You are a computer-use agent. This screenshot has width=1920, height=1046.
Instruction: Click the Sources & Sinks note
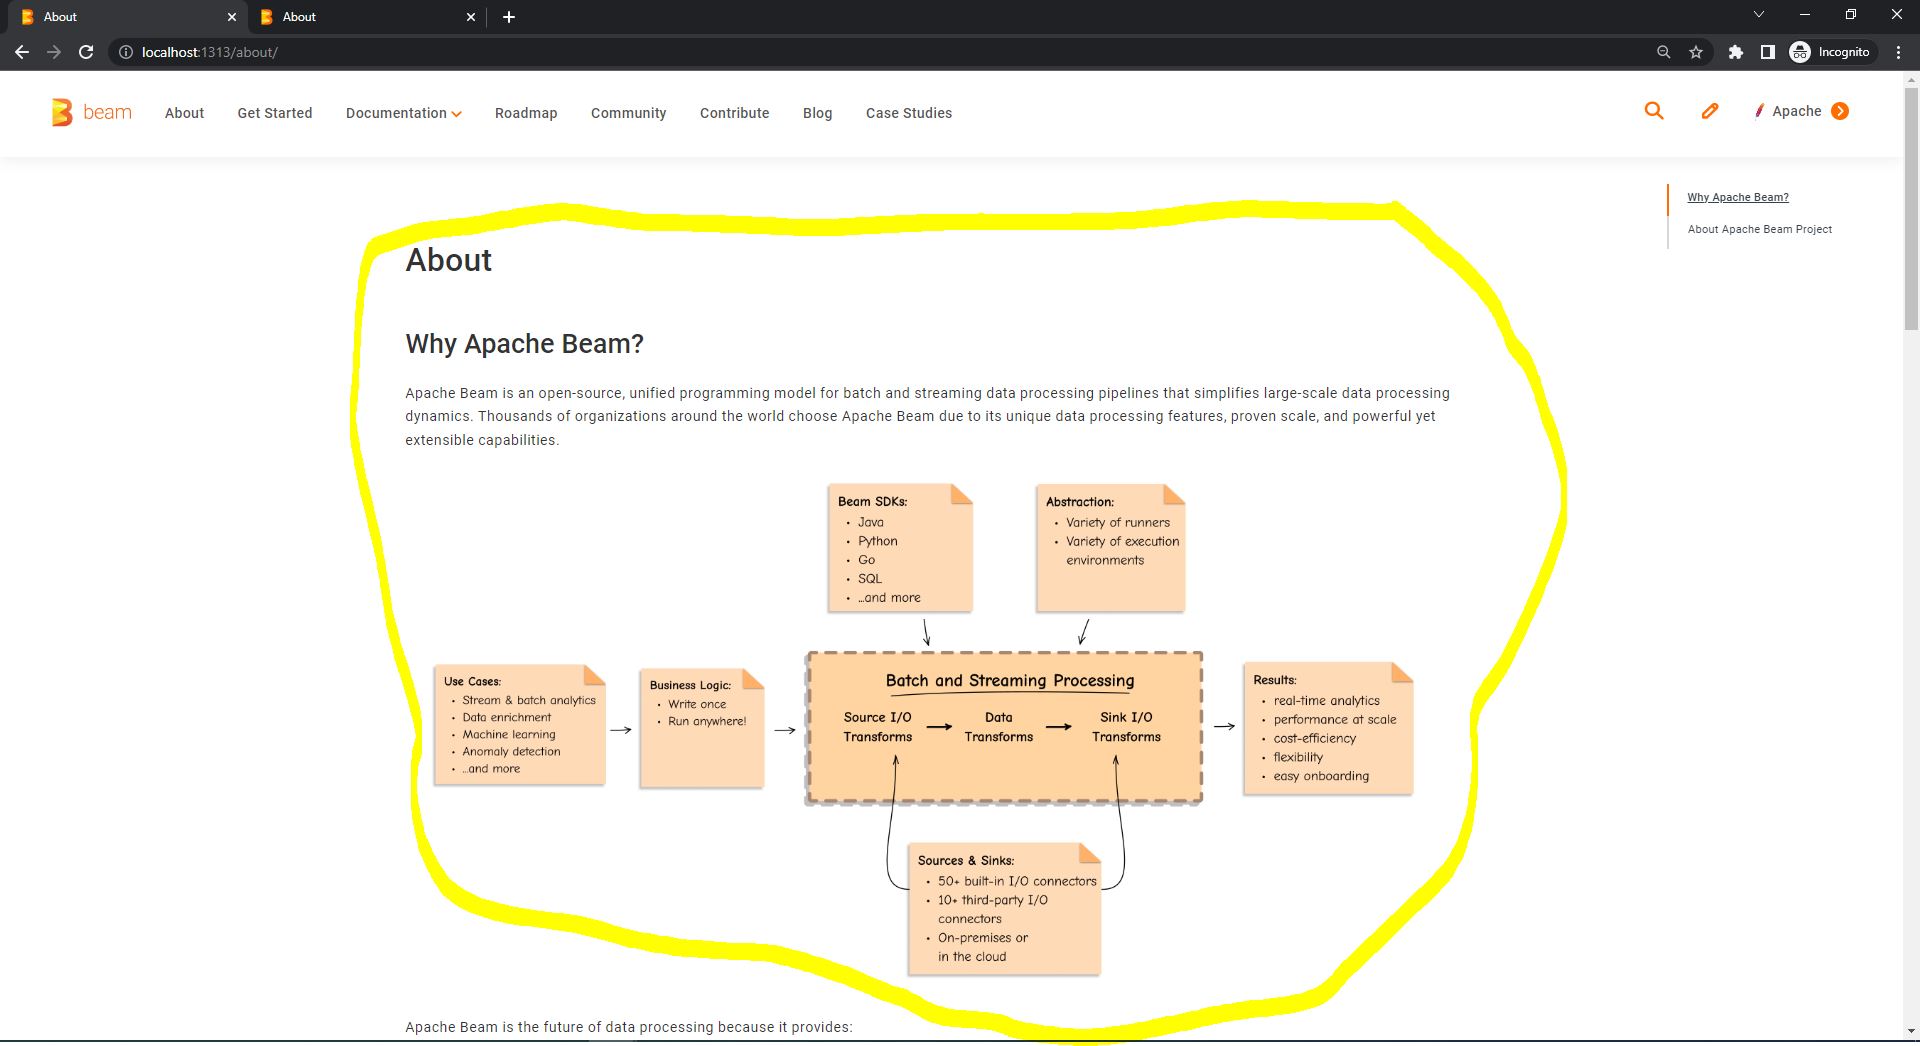(x=1004, y=908)
